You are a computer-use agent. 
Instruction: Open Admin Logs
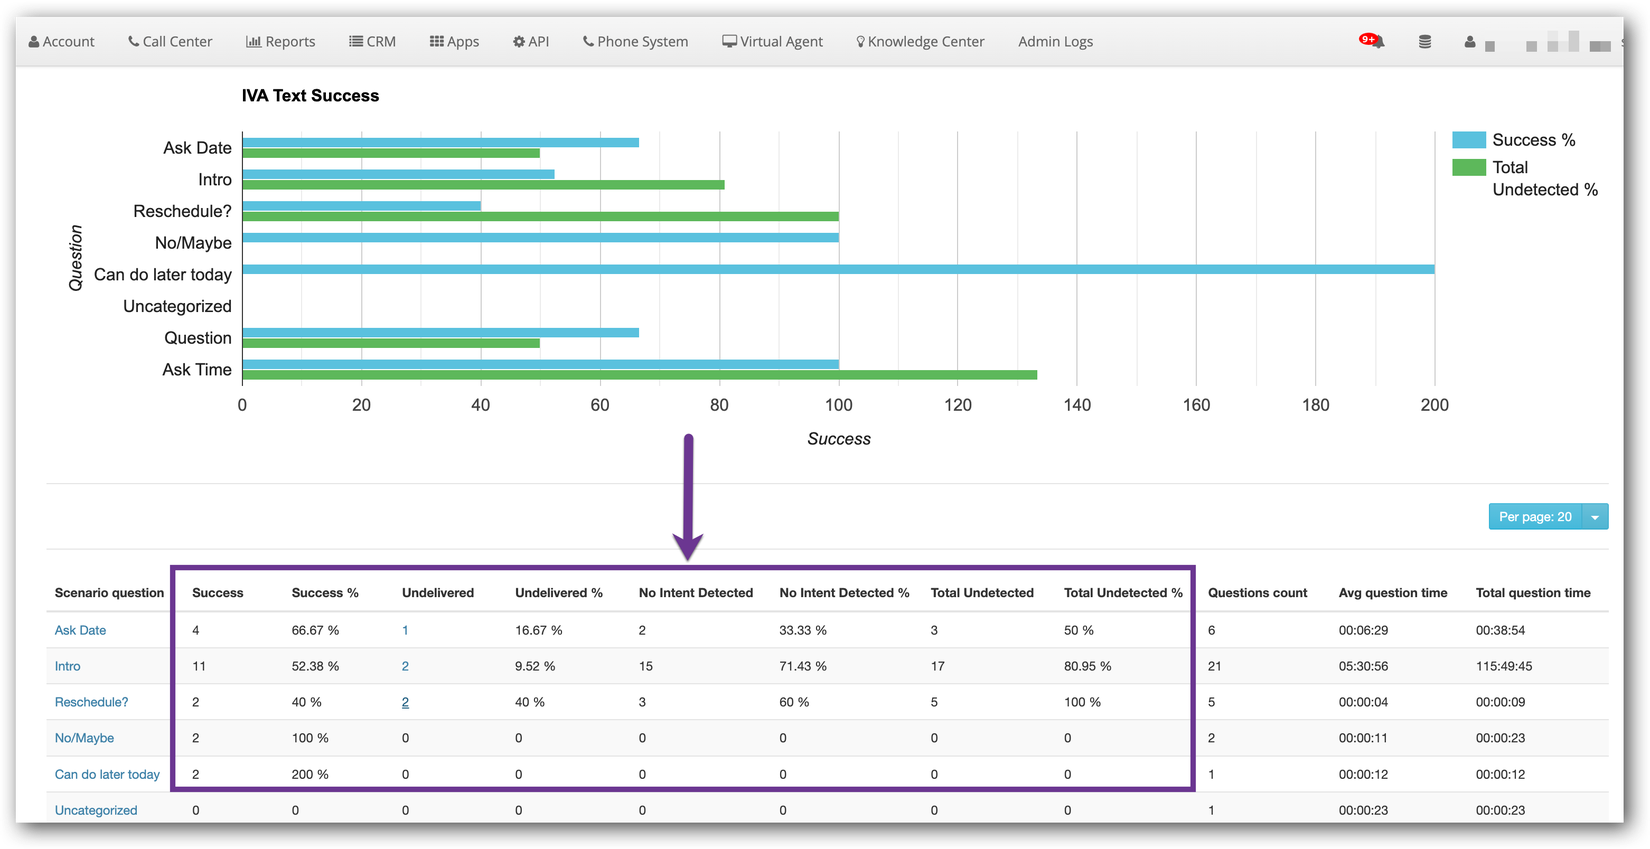pyautogui.click(x=1055, y=42)
